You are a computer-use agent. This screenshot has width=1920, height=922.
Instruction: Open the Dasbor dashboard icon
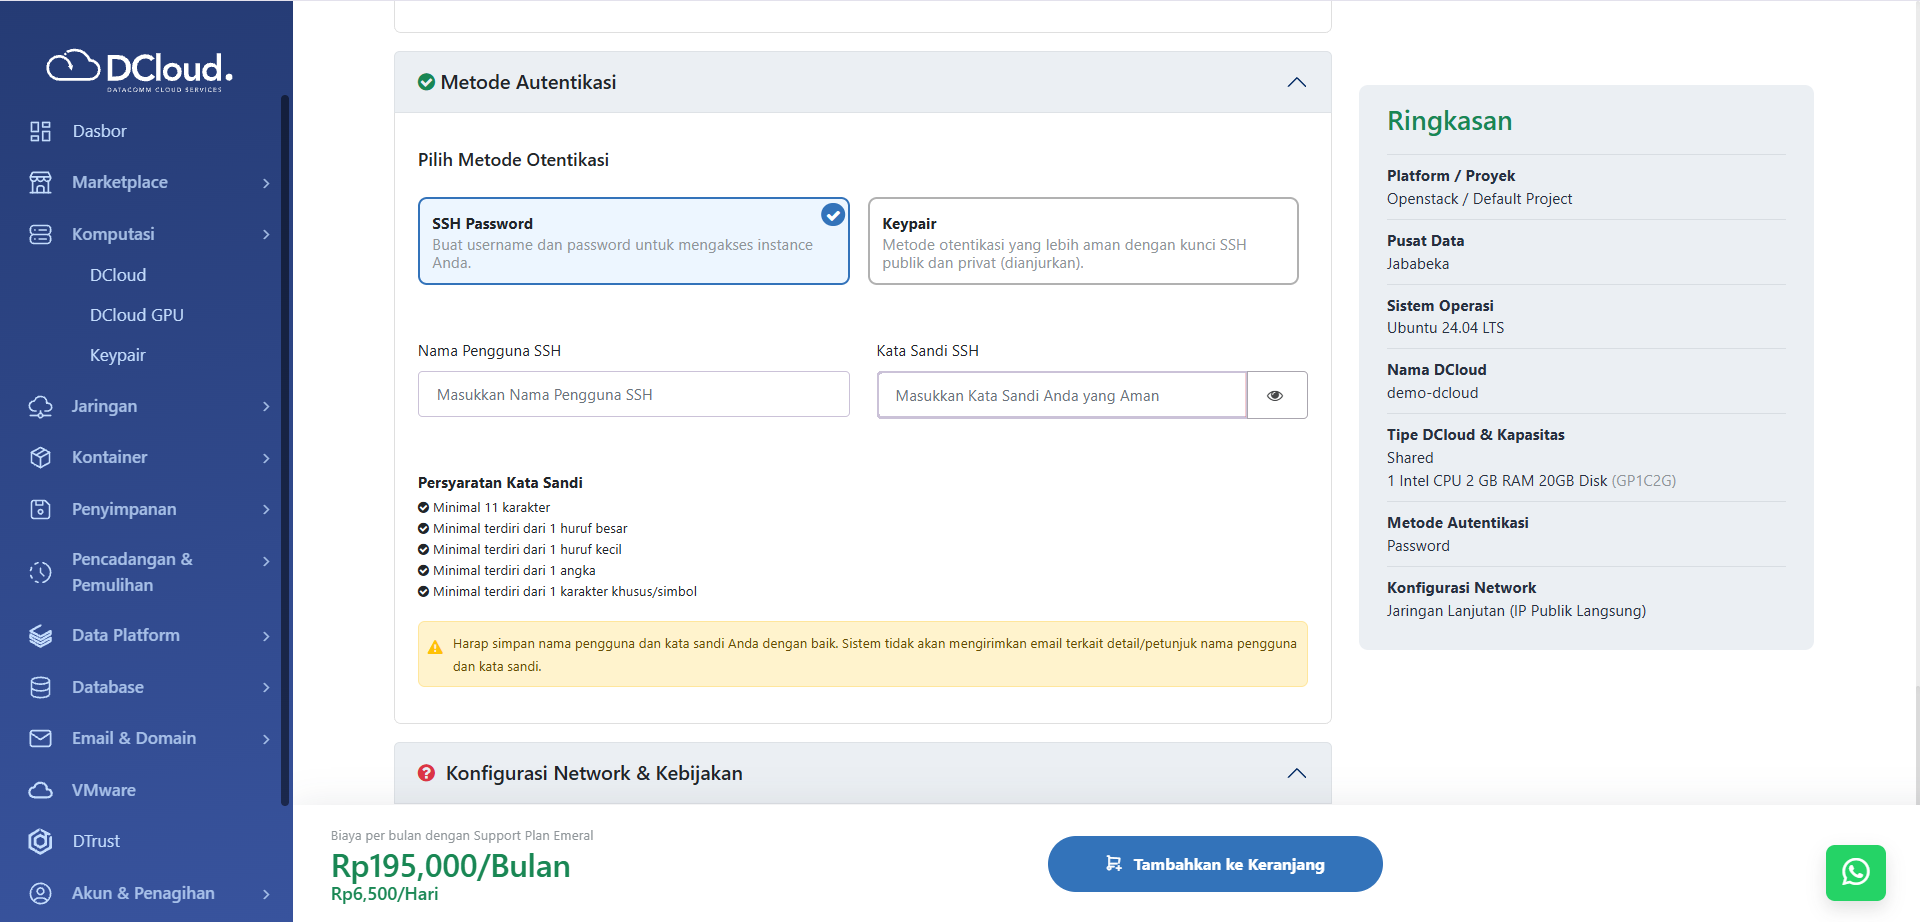[x=40, y=131]
